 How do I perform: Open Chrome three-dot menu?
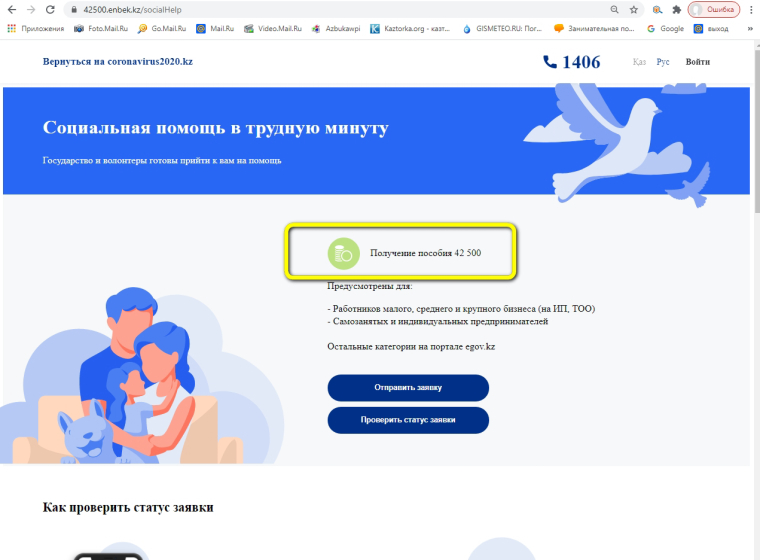tap(751, 10)
